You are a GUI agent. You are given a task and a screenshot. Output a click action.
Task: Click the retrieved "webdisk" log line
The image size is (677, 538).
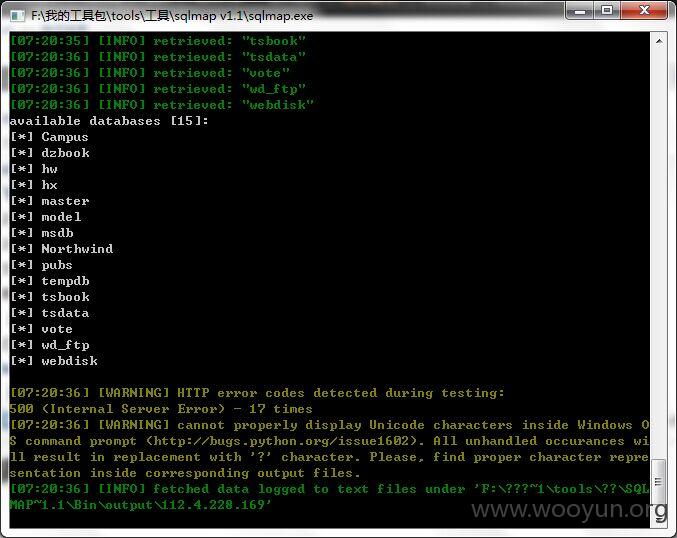pos(162,105)
